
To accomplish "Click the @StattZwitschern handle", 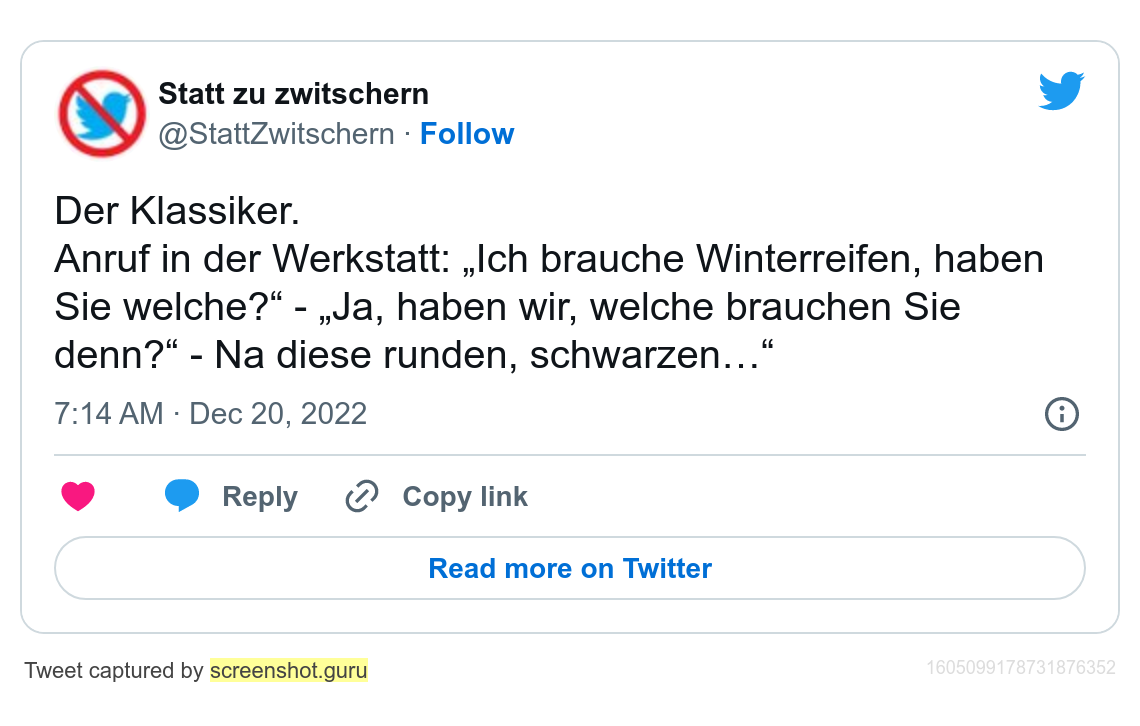I will point(276,134).
